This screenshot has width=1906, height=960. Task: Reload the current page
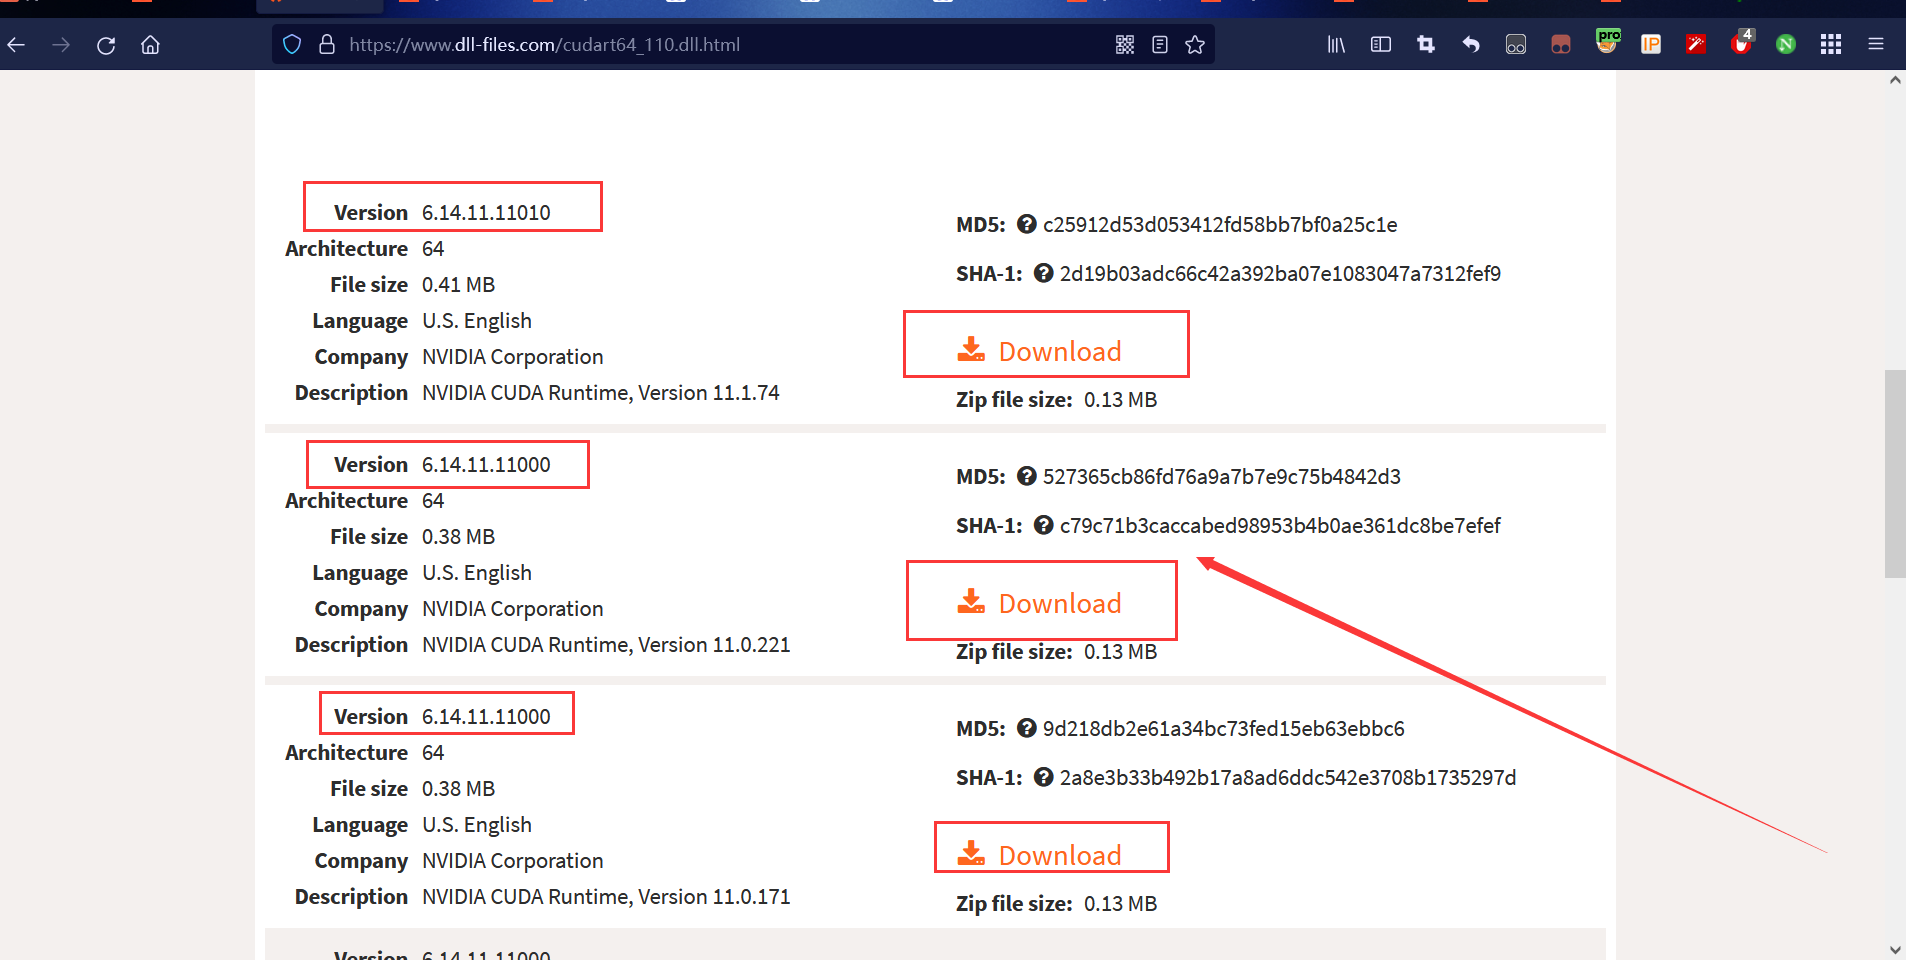point(106,45)
